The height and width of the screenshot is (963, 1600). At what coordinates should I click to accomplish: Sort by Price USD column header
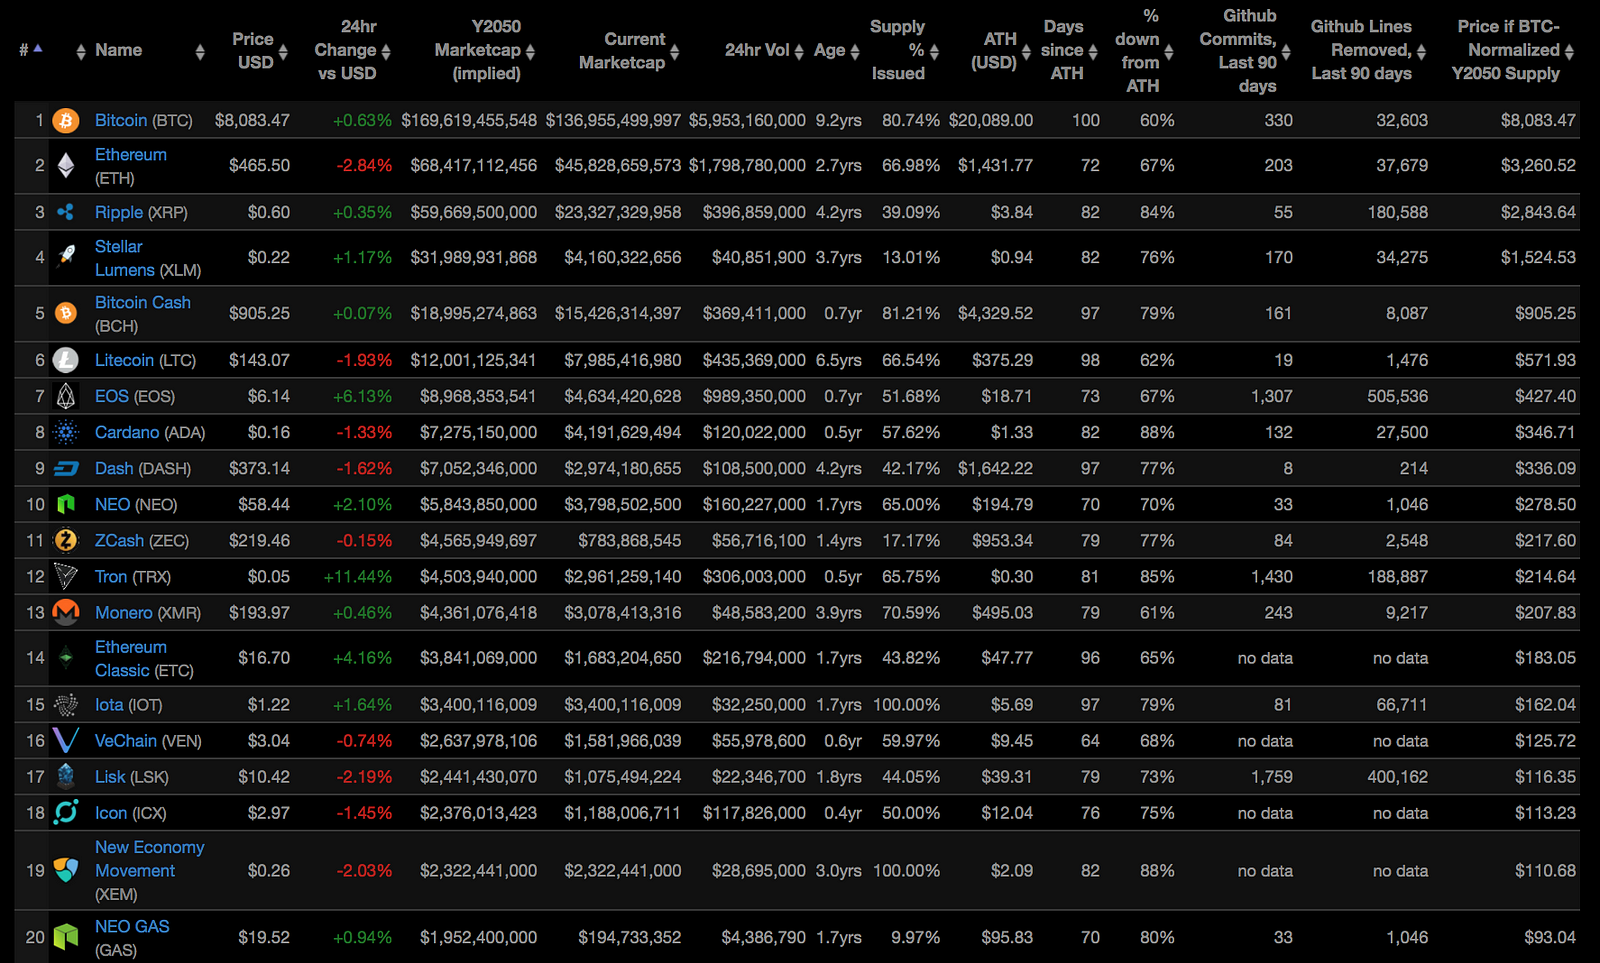click(259, 51)
